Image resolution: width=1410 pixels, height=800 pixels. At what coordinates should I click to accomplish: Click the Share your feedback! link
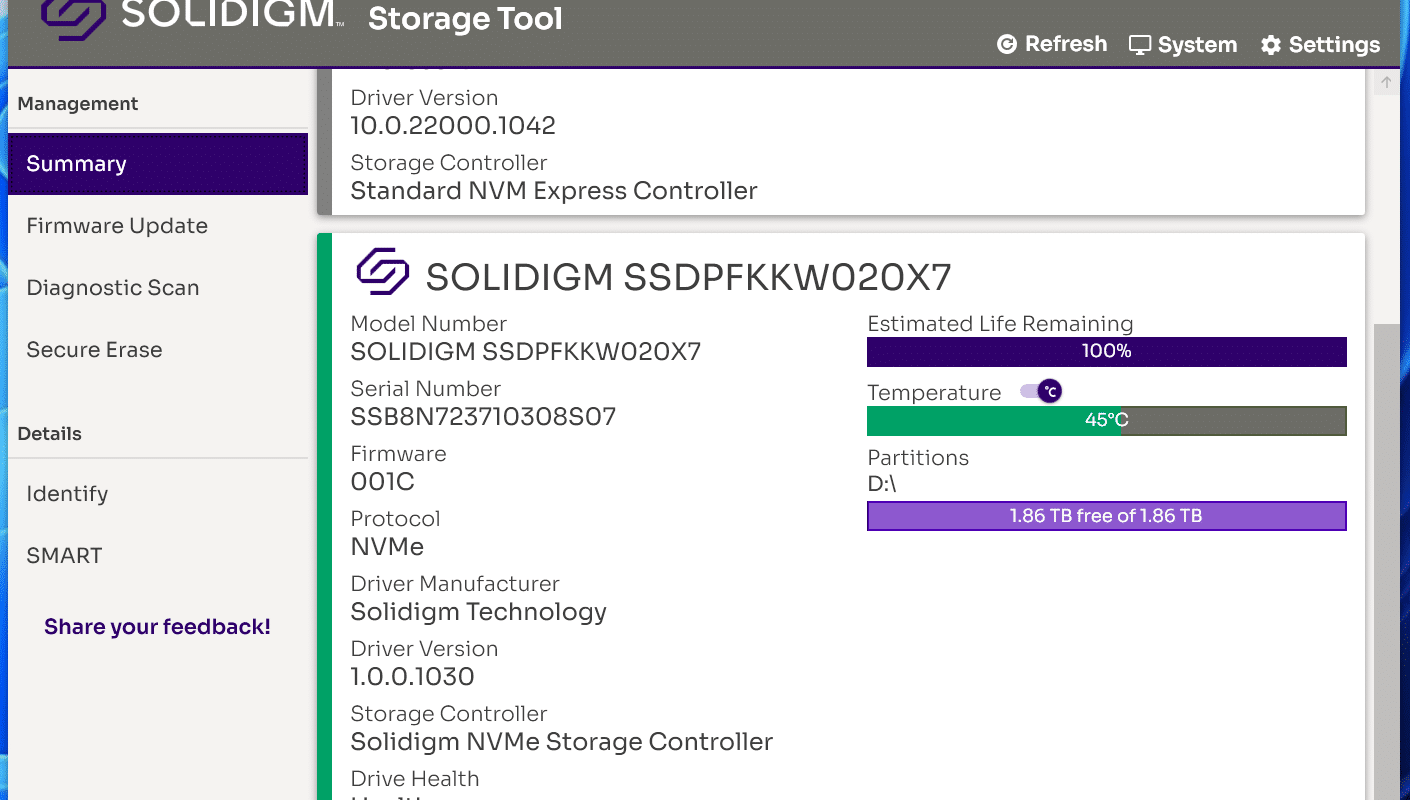(157, 627)
